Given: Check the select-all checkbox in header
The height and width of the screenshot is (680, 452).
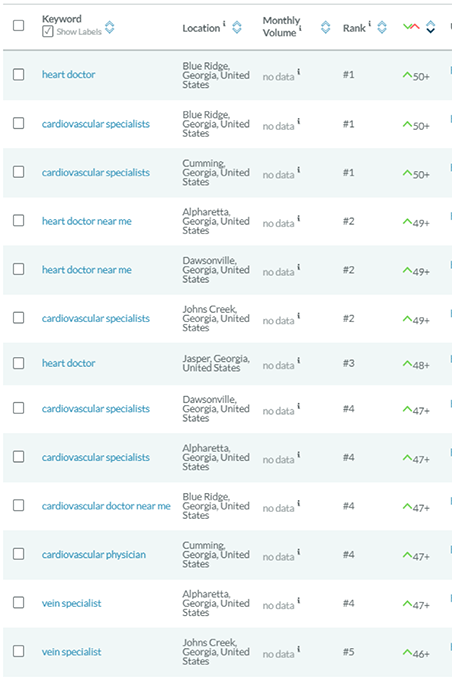Looking at the screenshot, I should click(19, 26).
